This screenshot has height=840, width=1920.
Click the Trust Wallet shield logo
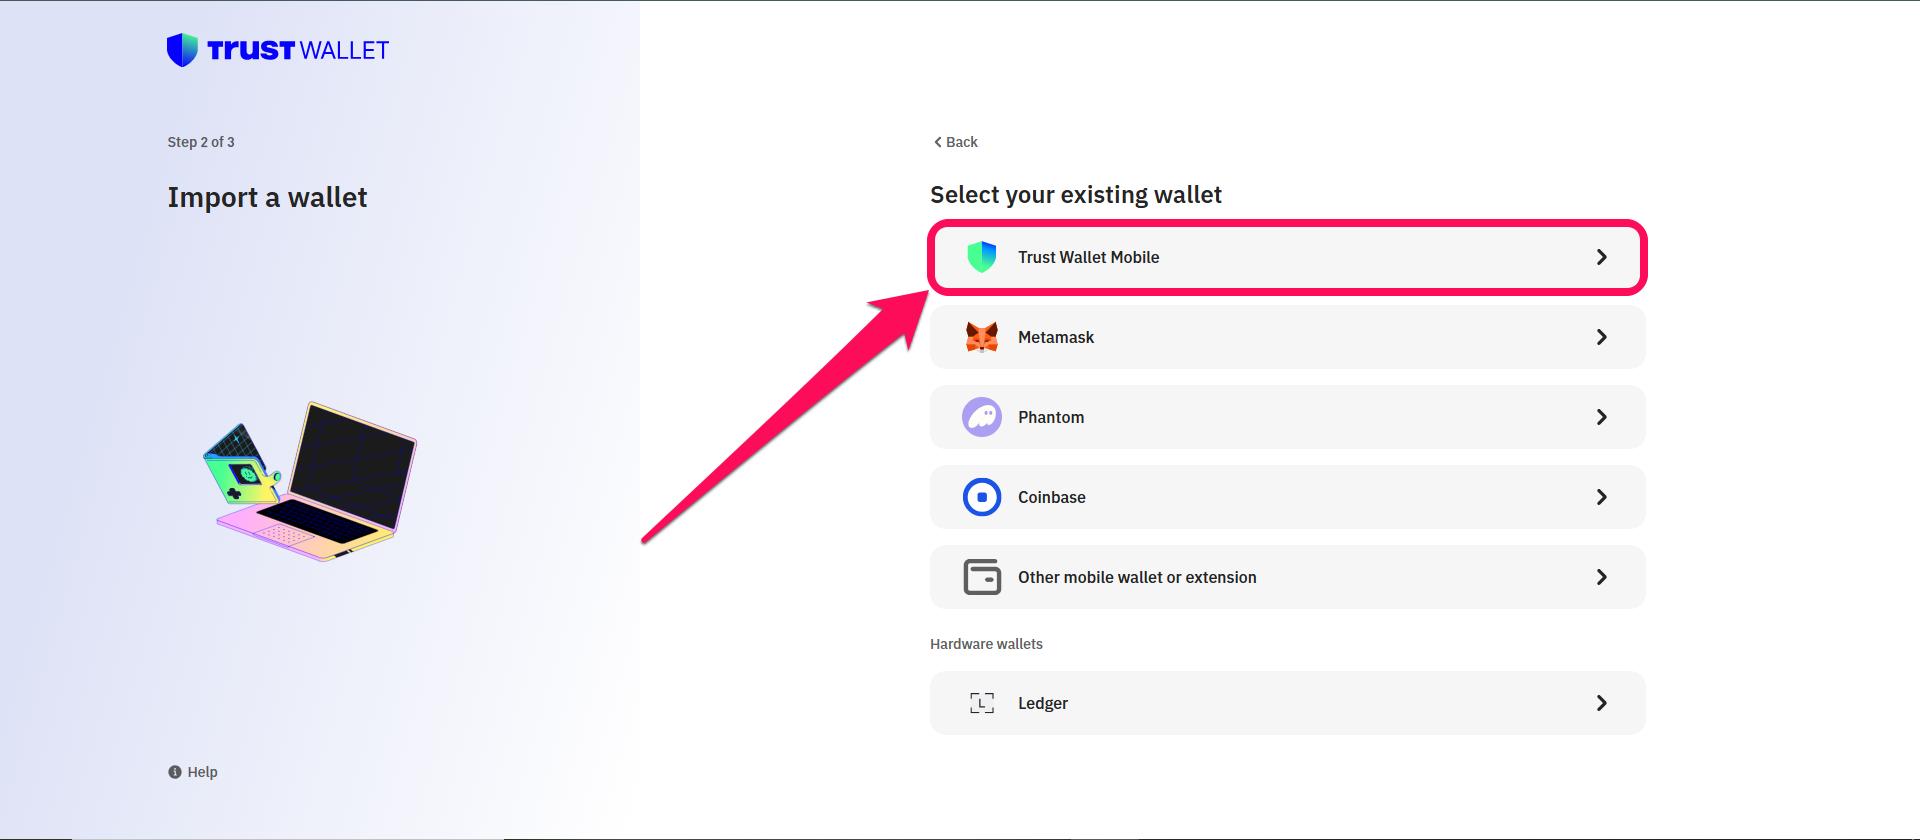click(x=183, y=48)
